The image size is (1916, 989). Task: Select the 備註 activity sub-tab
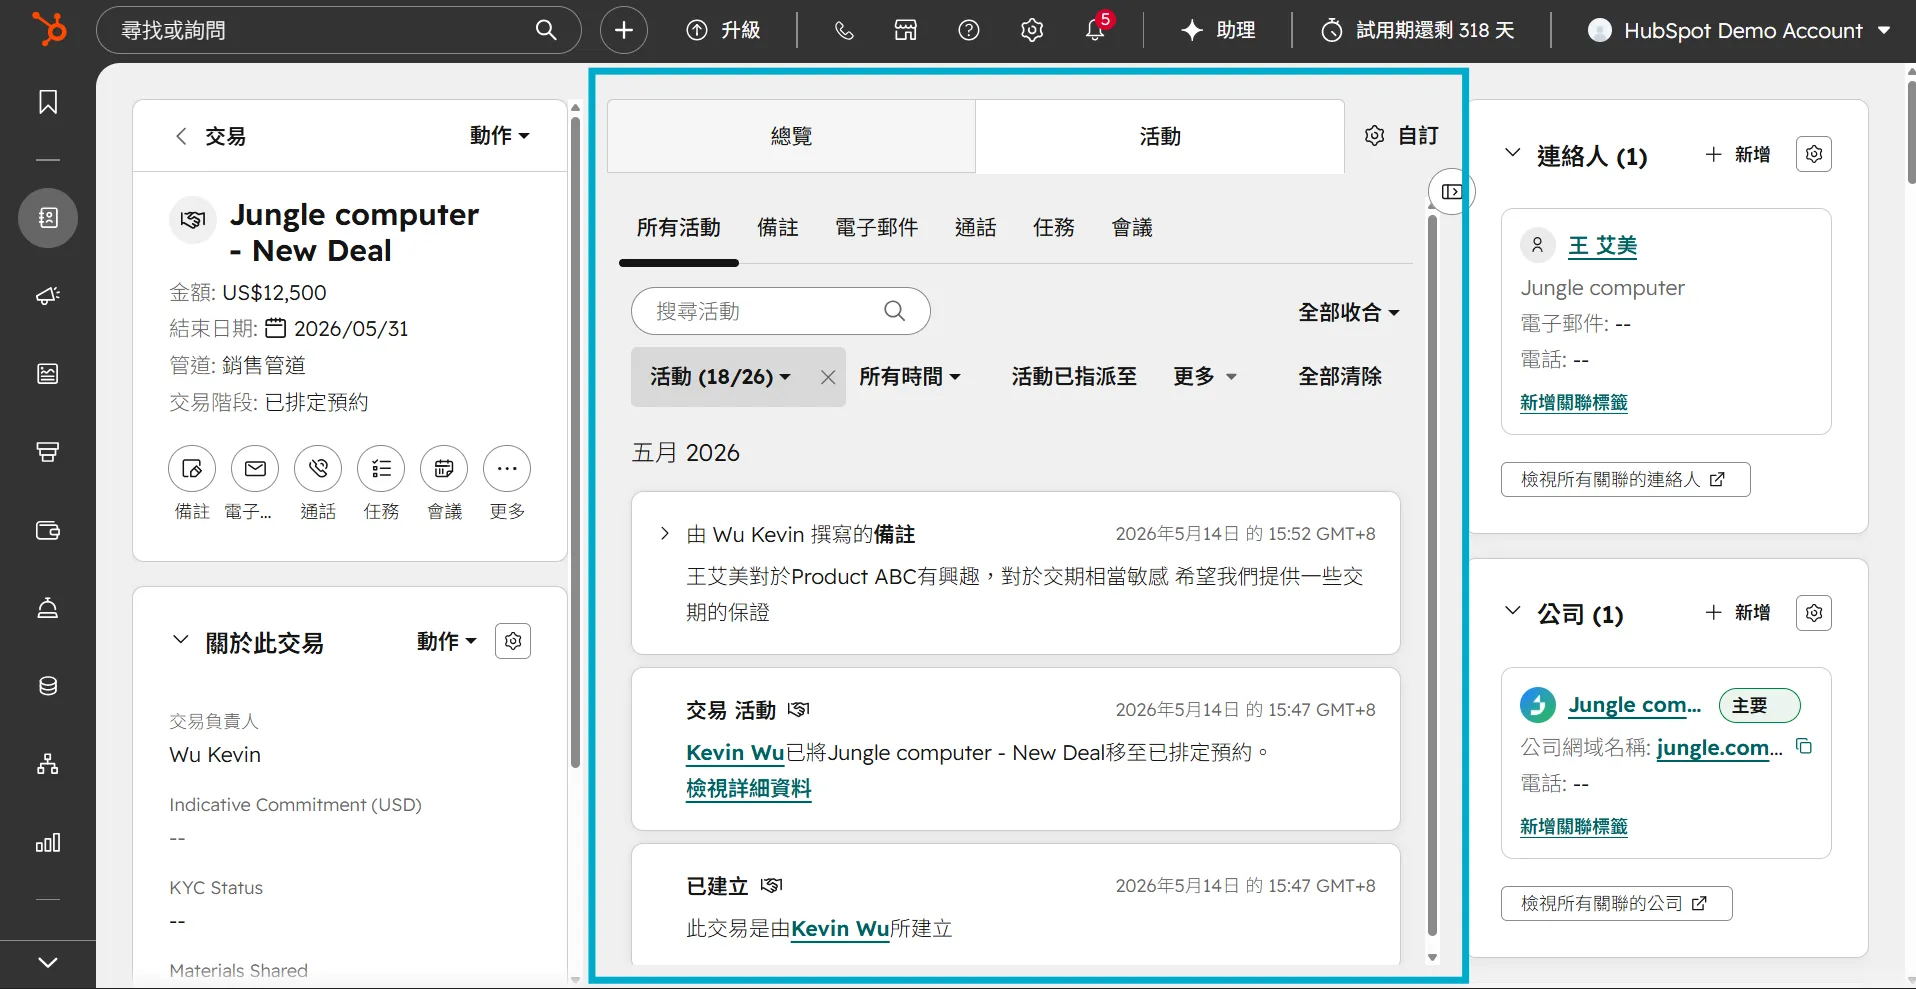point(778,228)
